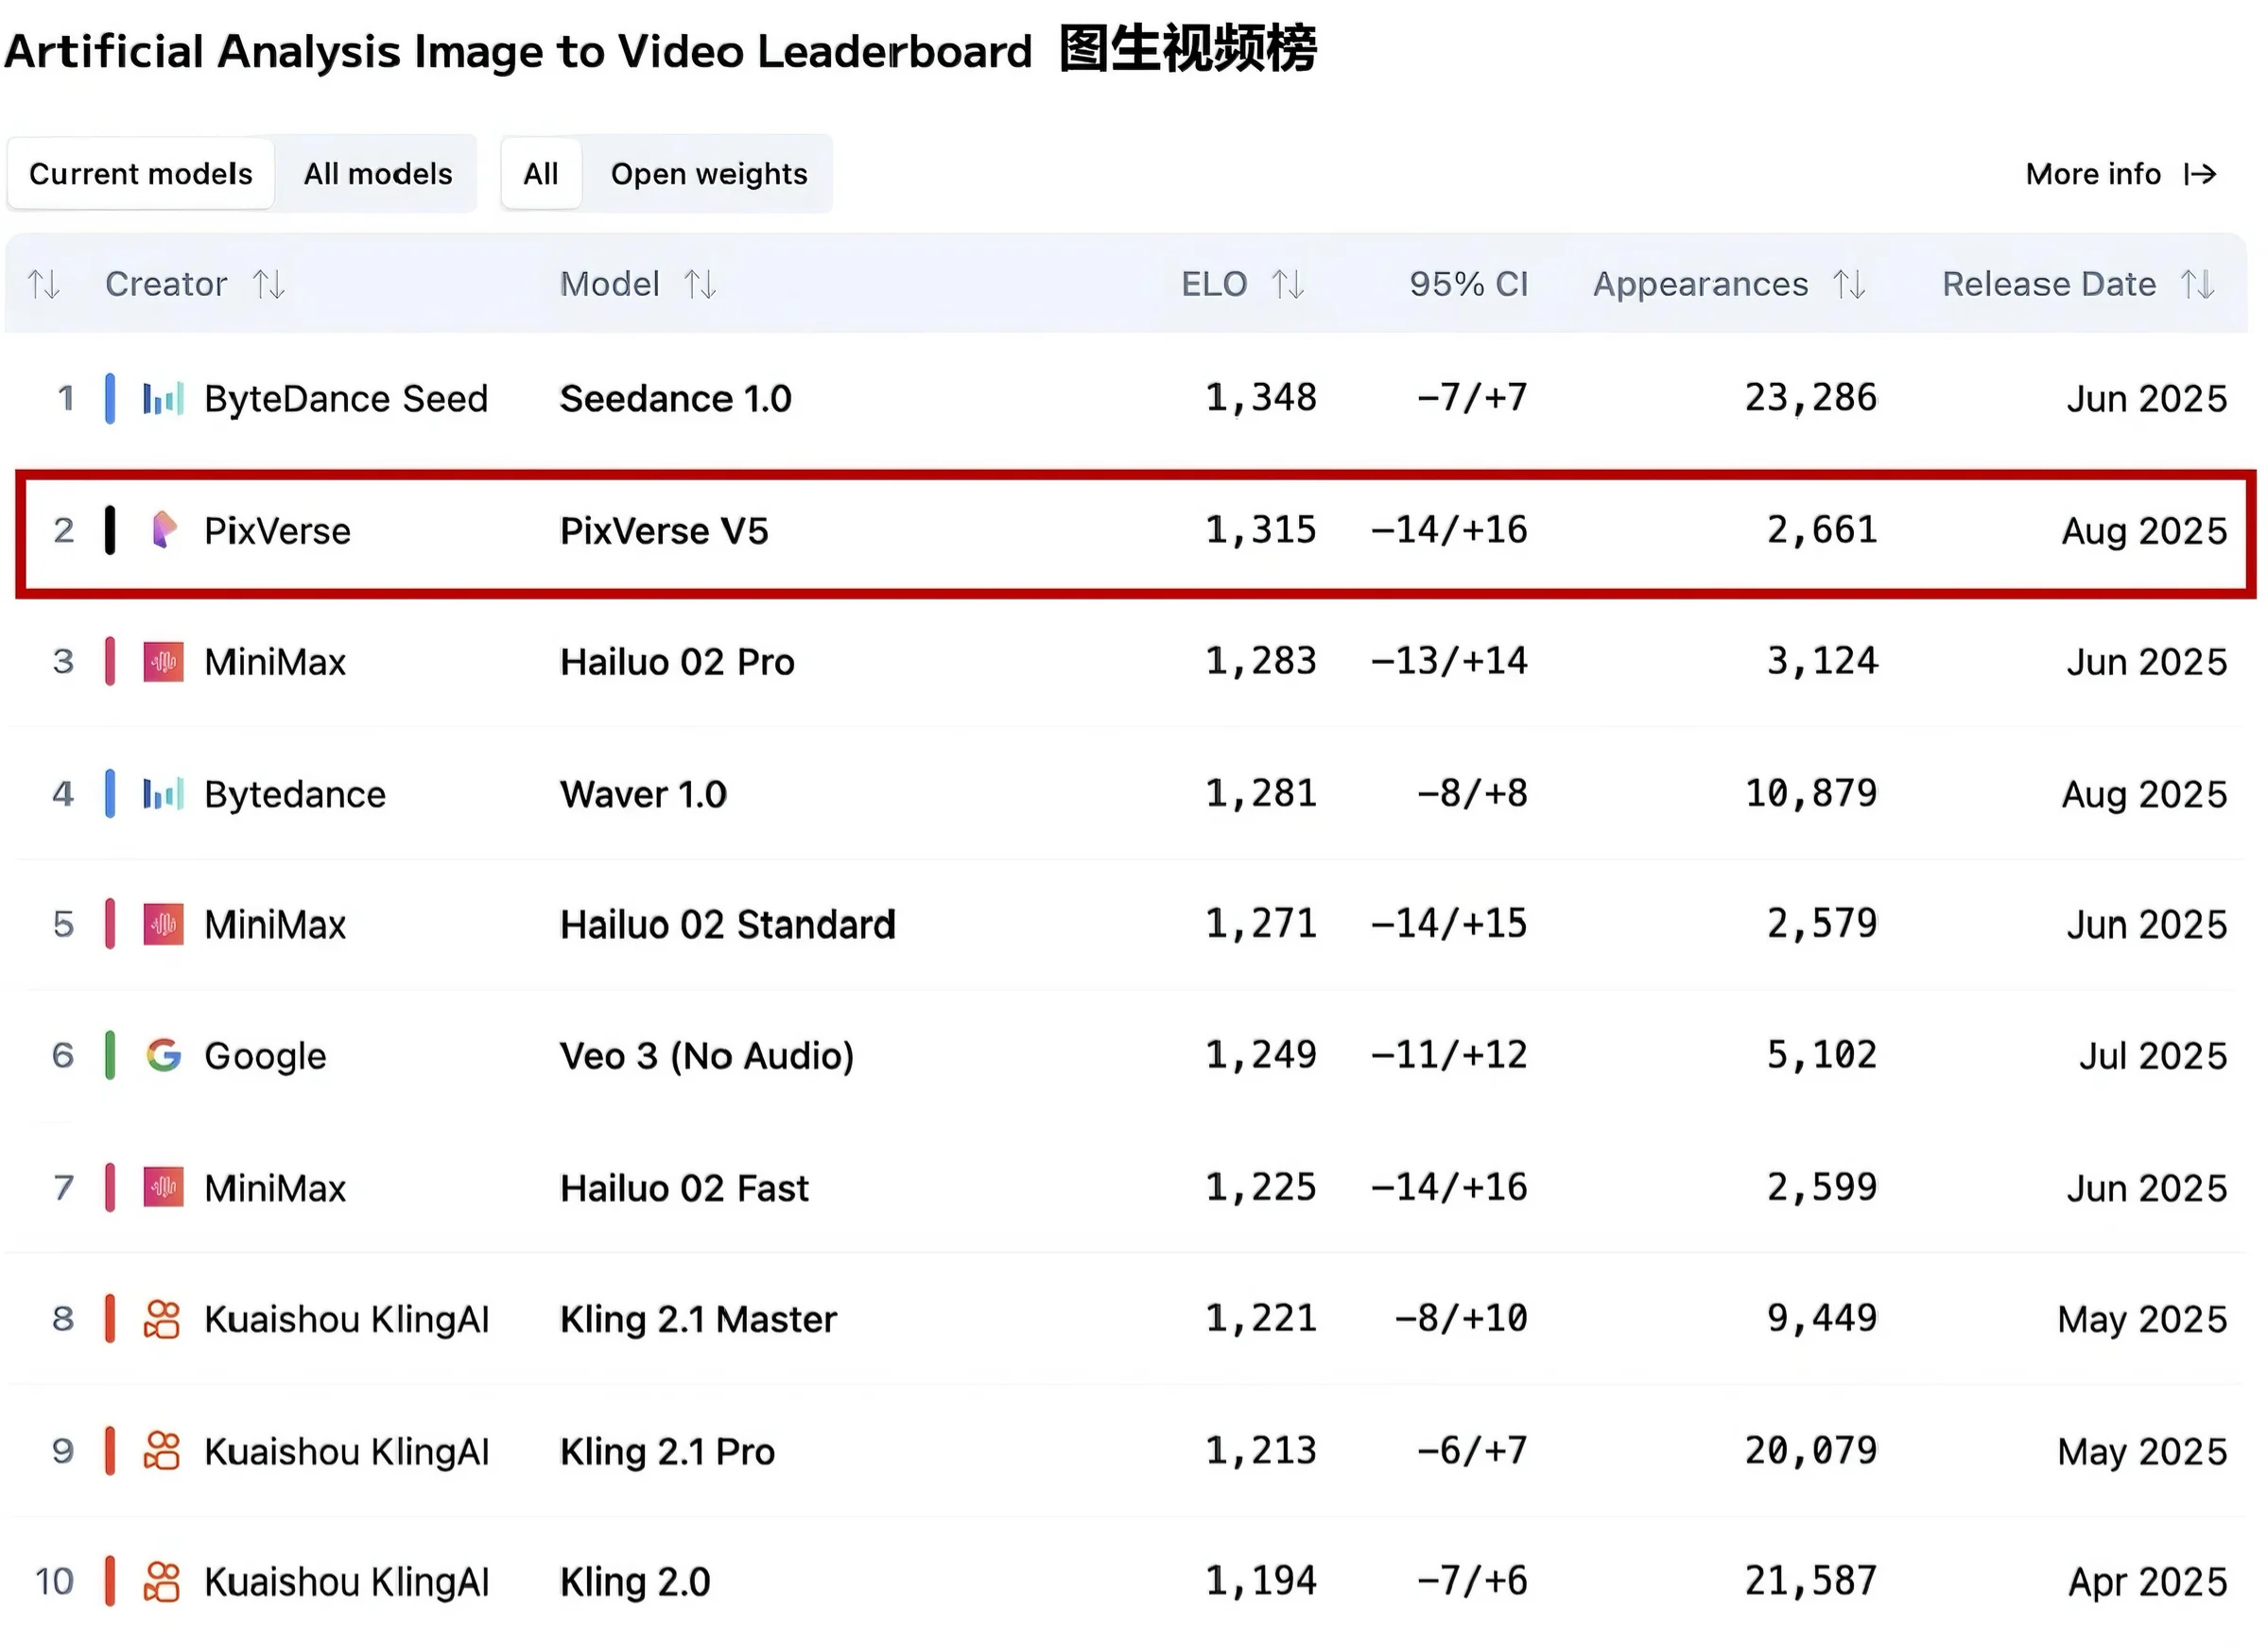Sort by rank using first column arrows

tap(43, 284)
